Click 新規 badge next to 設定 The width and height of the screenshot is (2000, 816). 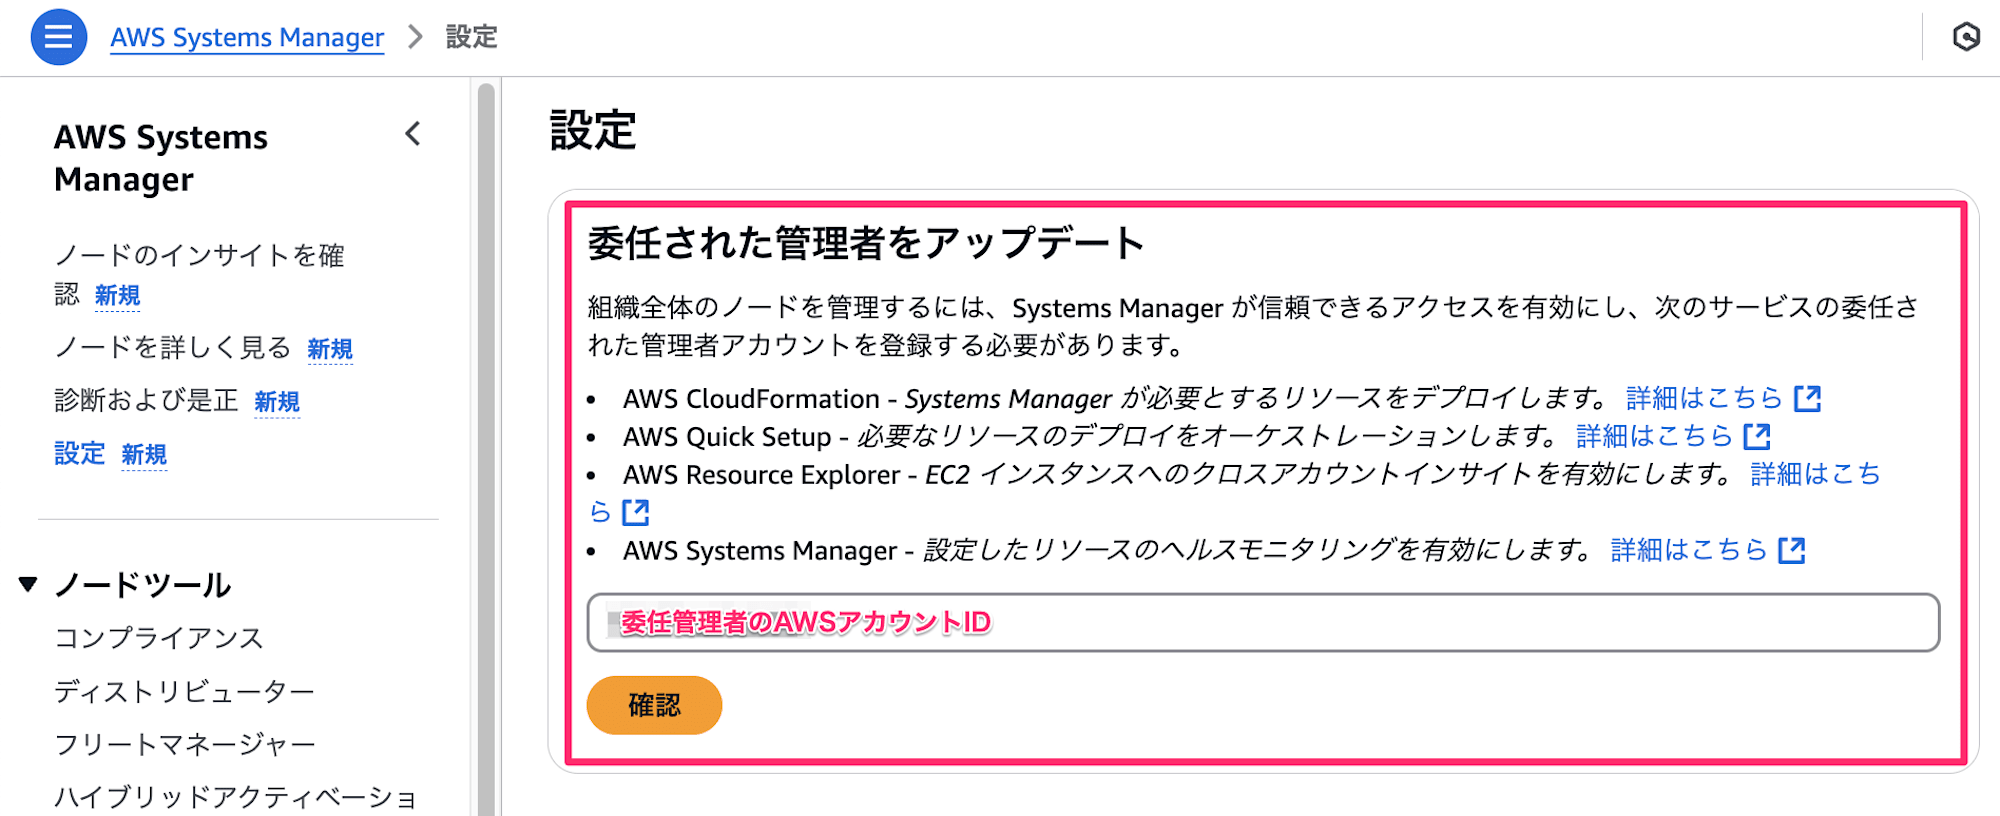[x=144, y=455]
